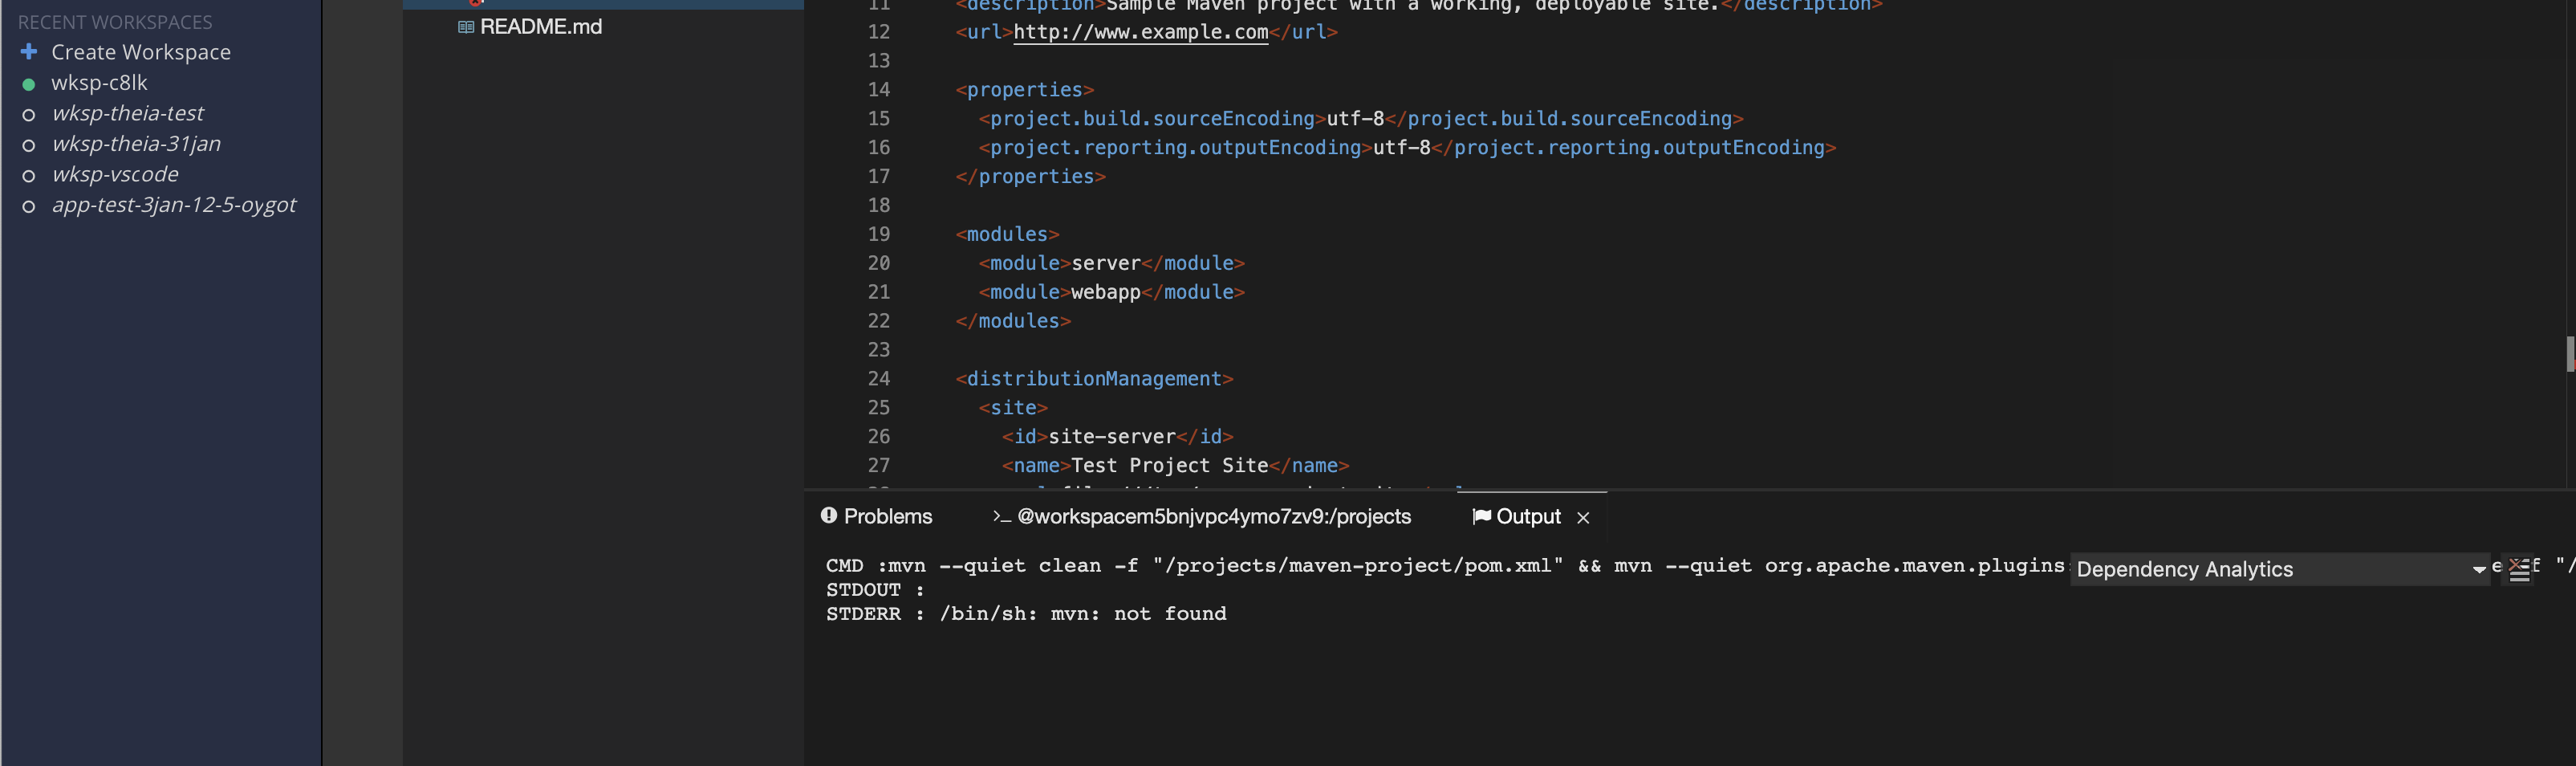Click the terminal prompt icon on the terminal tab
This screenshot has width=2576, height=766.
(x=1001, y=516)
